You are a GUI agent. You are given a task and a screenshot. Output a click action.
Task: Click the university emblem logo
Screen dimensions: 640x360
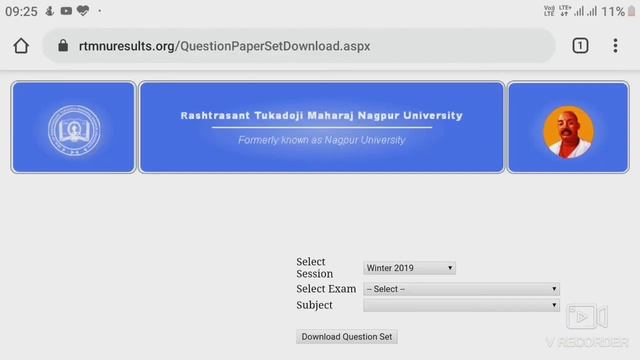click(x=74, y=130)
